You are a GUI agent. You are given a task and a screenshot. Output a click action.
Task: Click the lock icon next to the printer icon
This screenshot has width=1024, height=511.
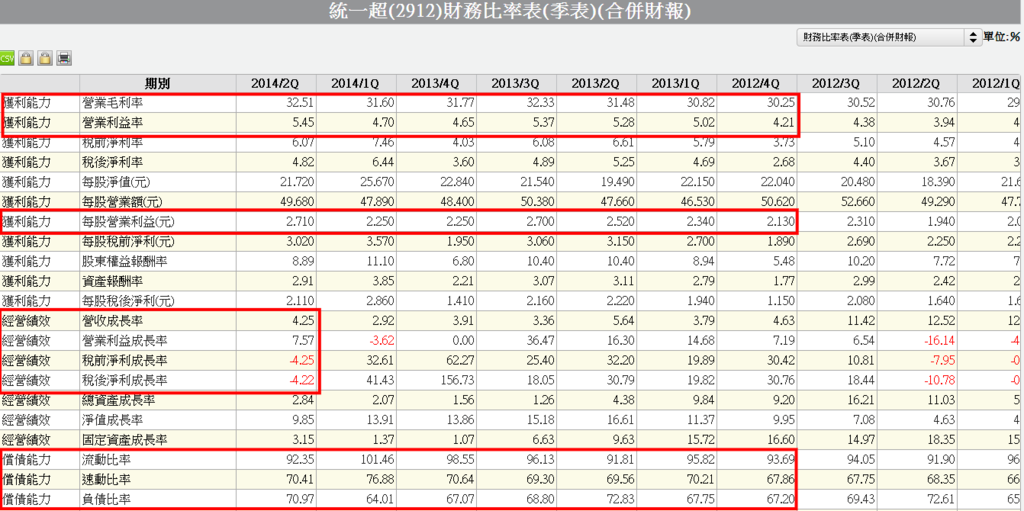coord(44,58)
